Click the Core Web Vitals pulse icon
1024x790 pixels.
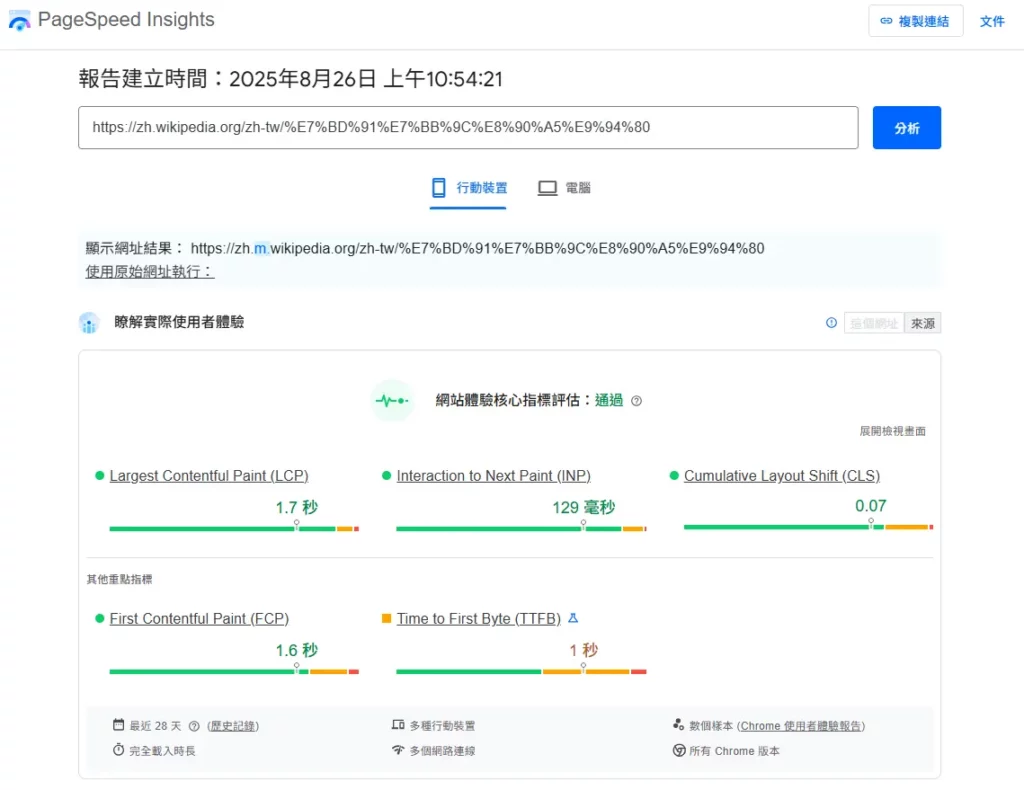[392, 400]
